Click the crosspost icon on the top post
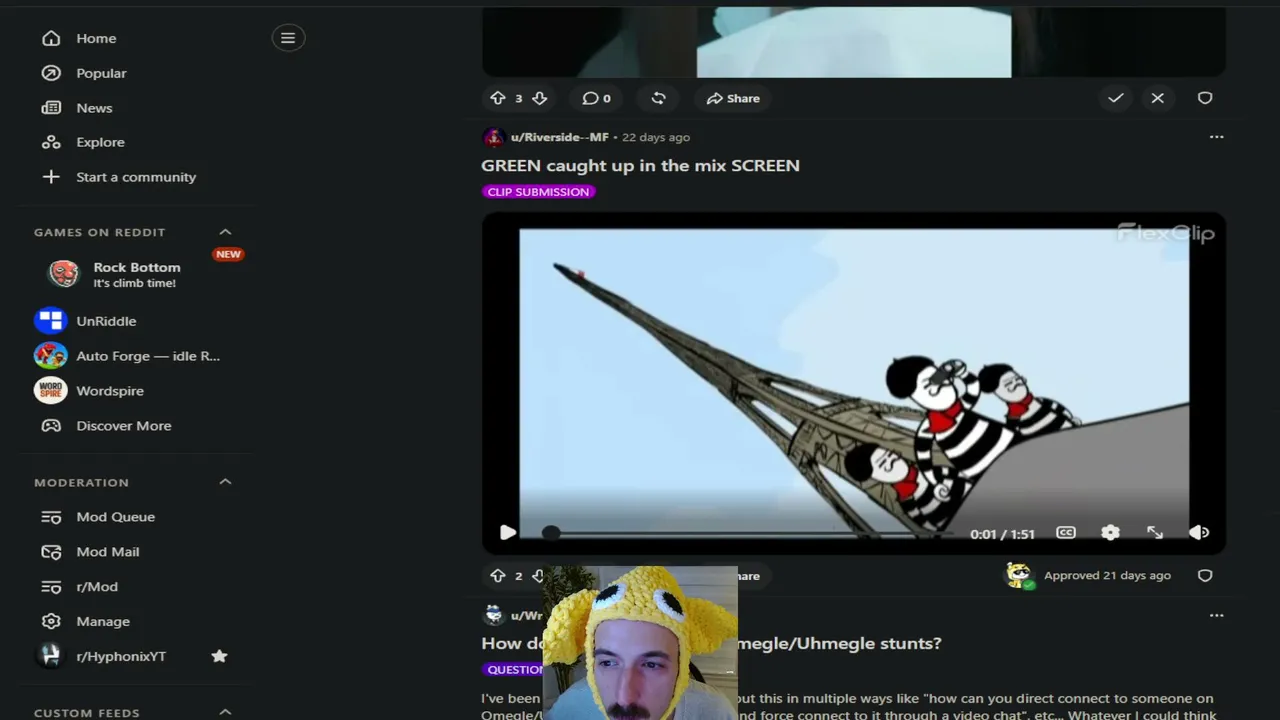This screenshot has width=1280, height=720. [658, 98]
